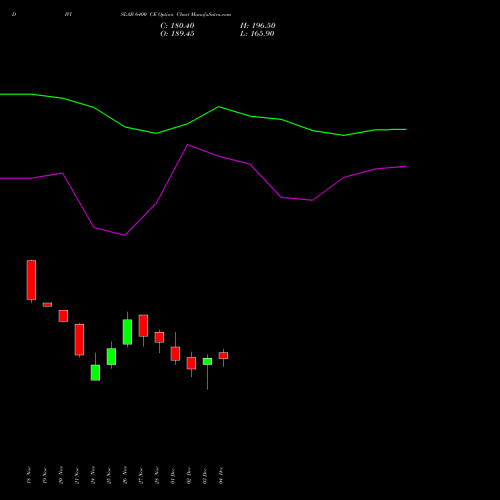Click the 26 Nov date axis label

(125, 475)
